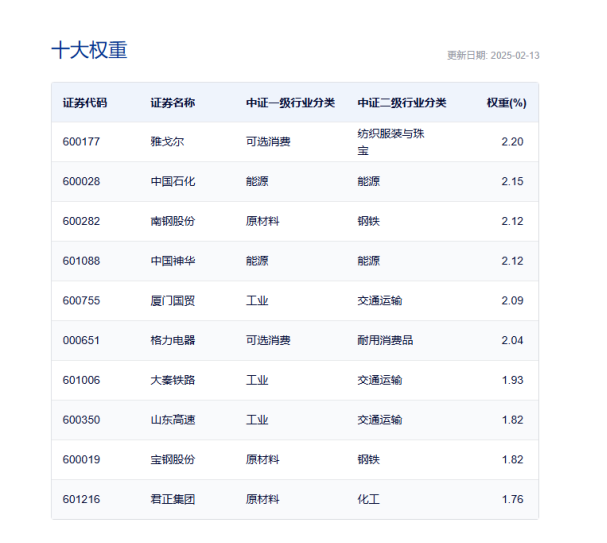The height and width of the screenshot is (543, 607).
Task: Select security code 600028
Action: [x=81, y=181]
